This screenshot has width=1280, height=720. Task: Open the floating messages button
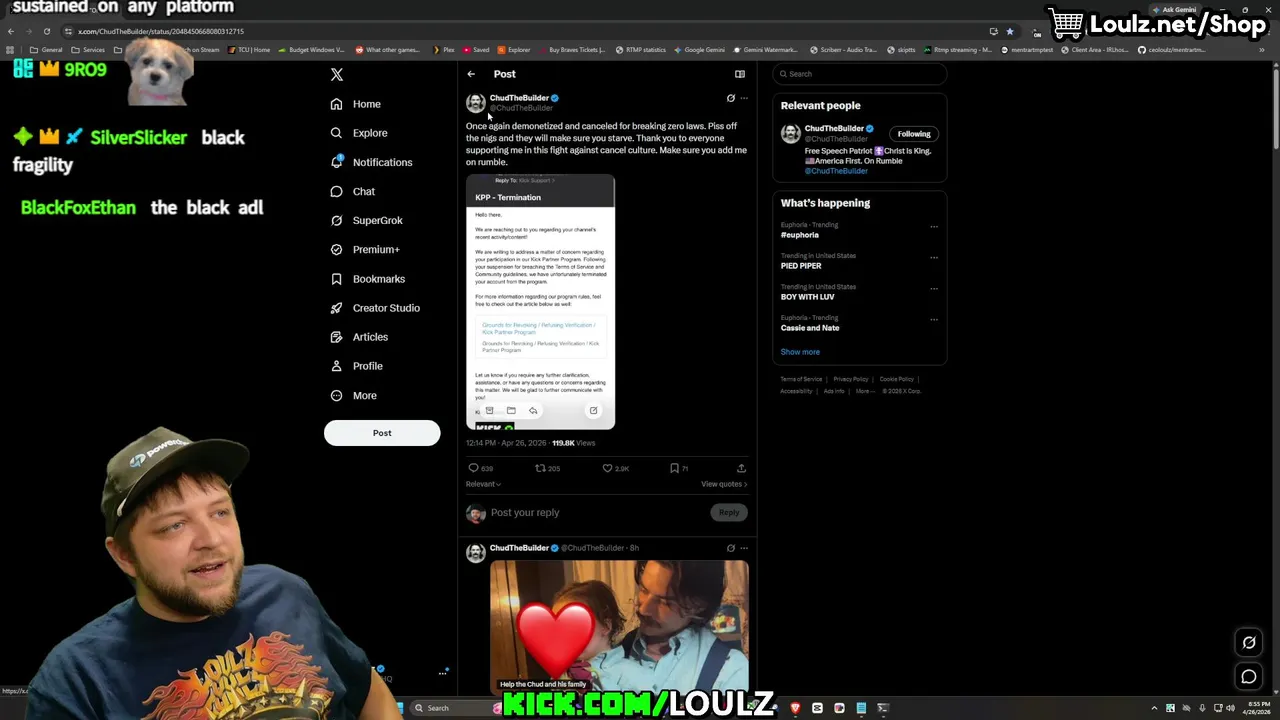click(1249, 677)
